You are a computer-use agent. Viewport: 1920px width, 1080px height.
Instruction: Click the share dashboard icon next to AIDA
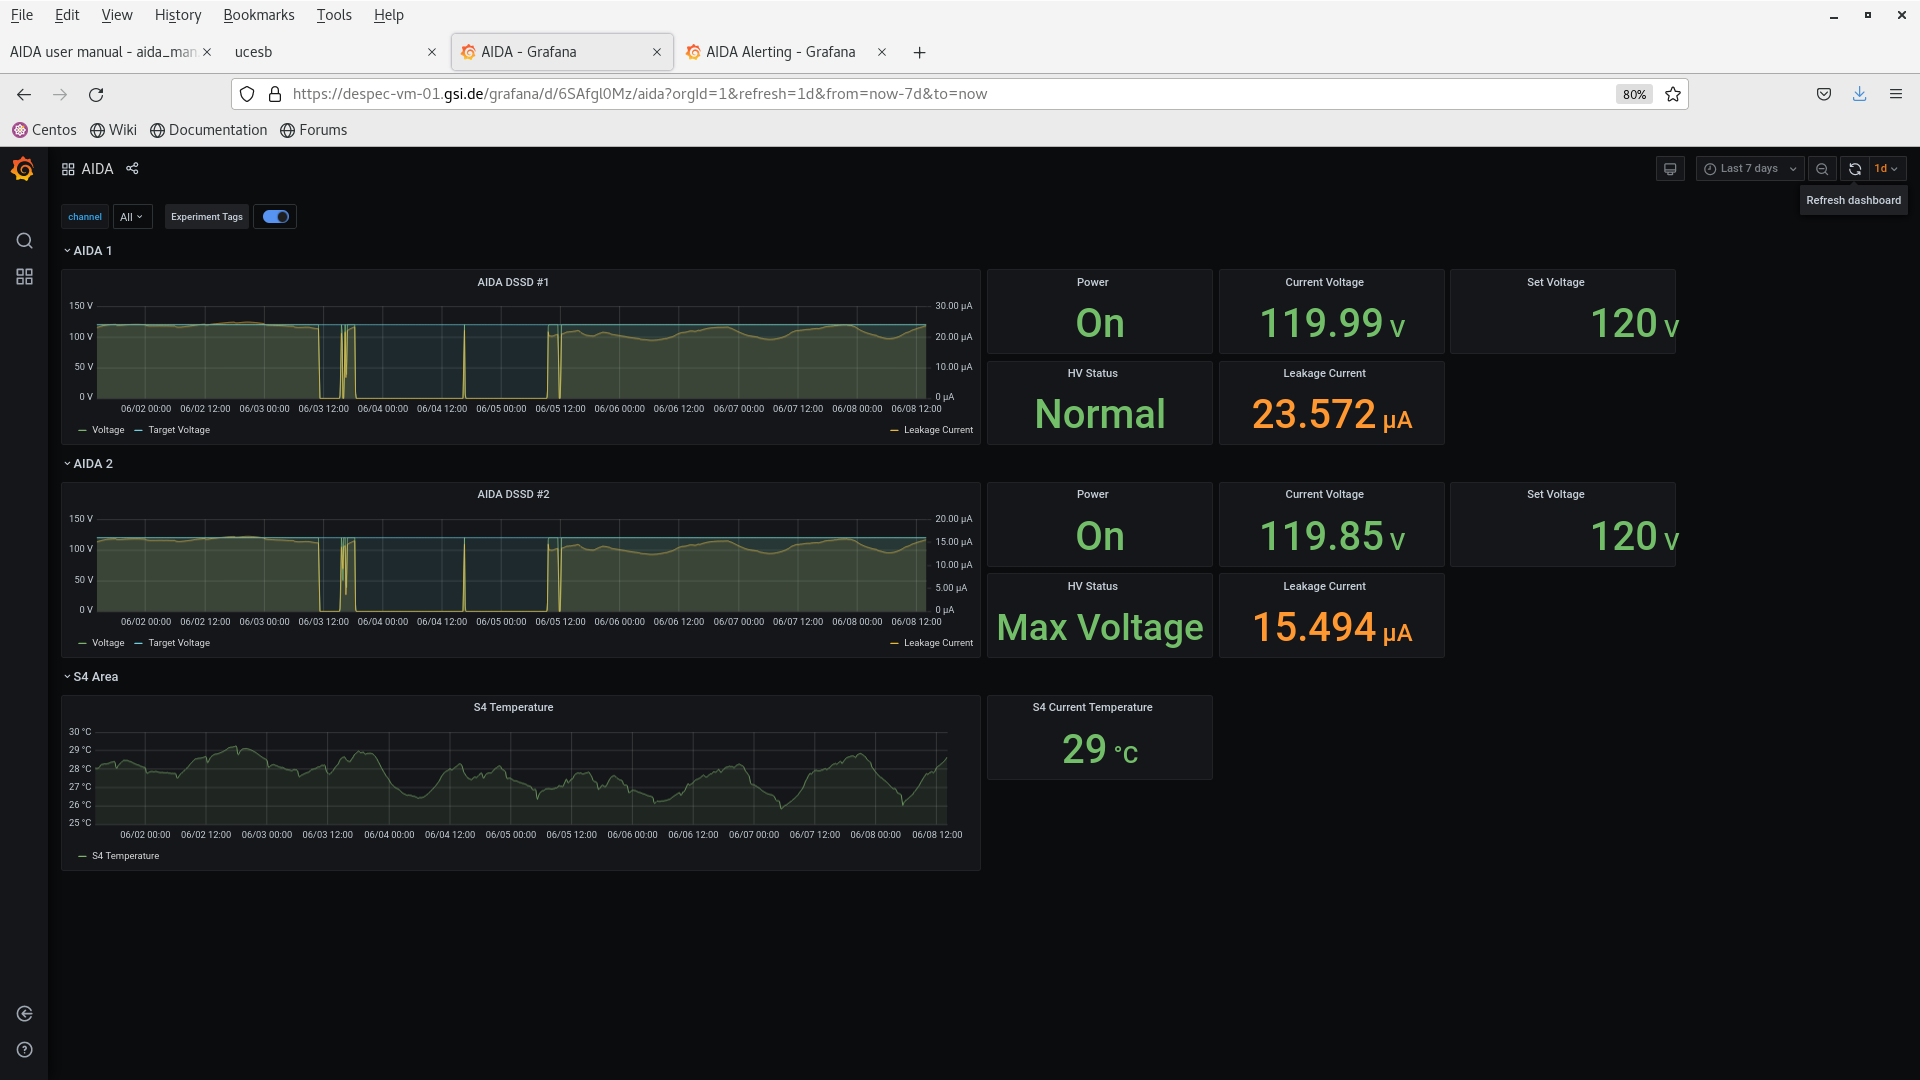[132, 169]
